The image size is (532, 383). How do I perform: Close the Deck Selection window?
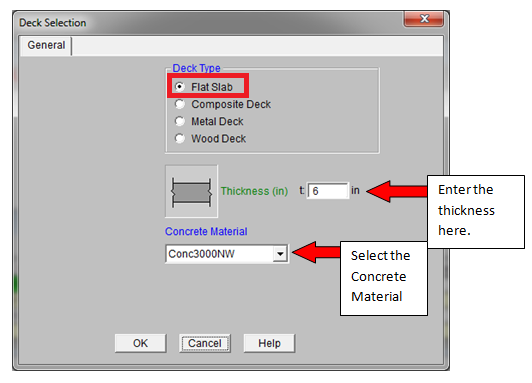point(424,19)
